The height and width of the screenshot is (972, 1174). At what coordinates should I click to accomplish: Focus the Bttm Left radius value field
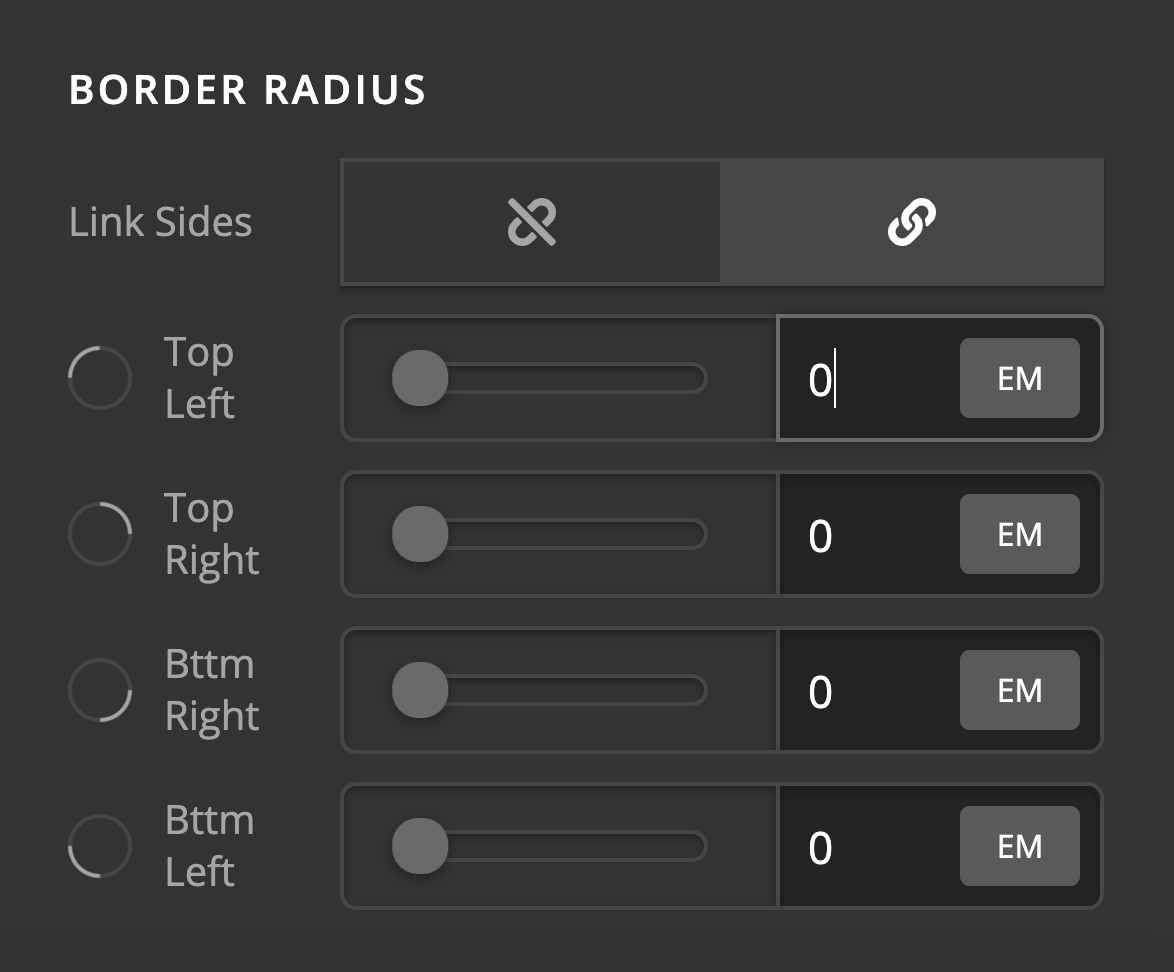tap(869, 846)
